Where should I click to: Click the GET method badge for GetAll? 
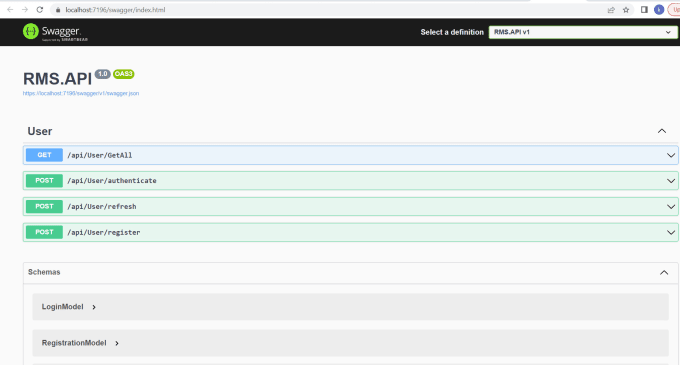click(x=44, y=155)
